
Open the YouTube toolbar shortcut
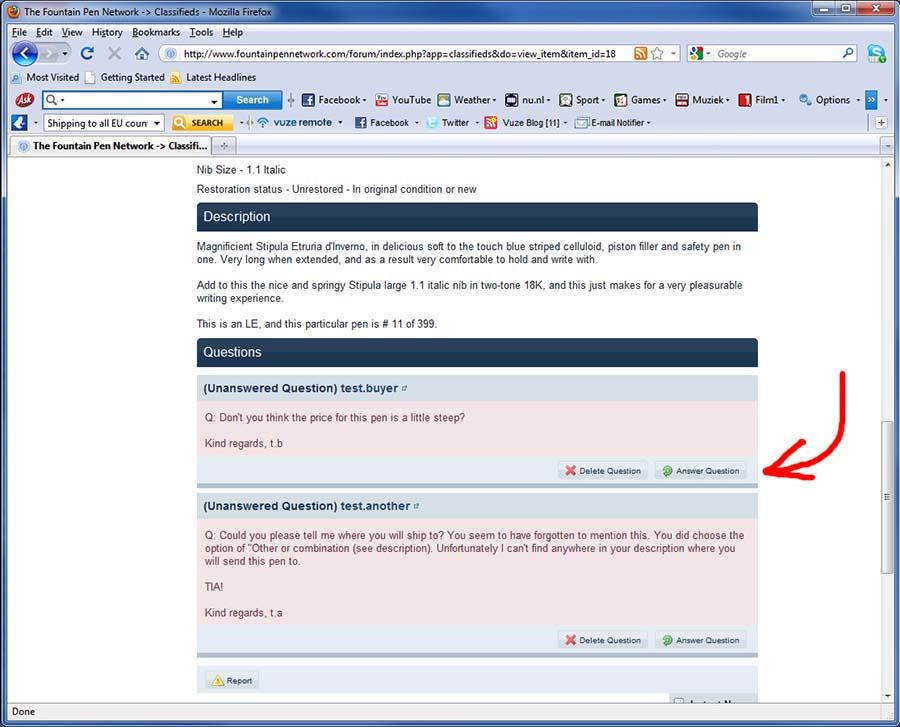(403, 100)
